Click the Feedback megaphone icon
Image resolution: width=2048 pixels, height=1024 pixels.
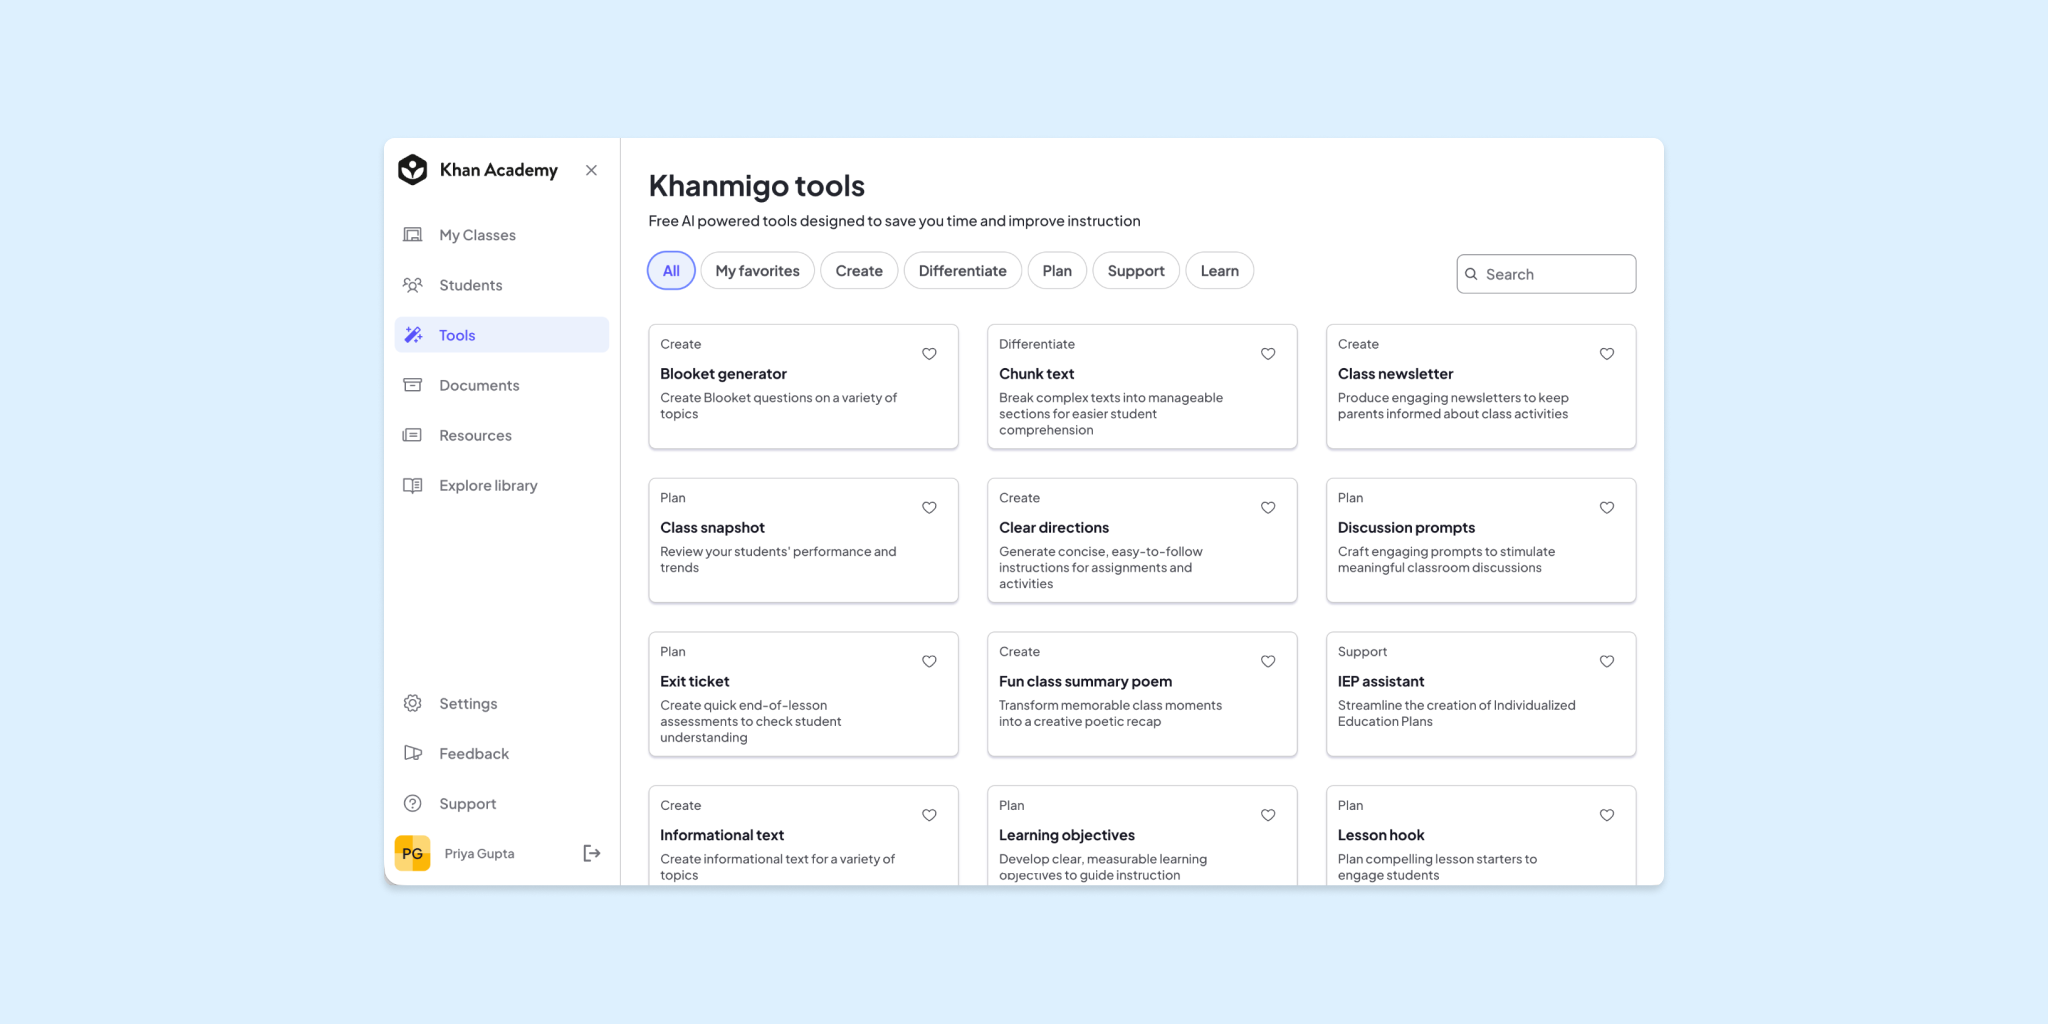pyautogui.click(x=412, y=753)
